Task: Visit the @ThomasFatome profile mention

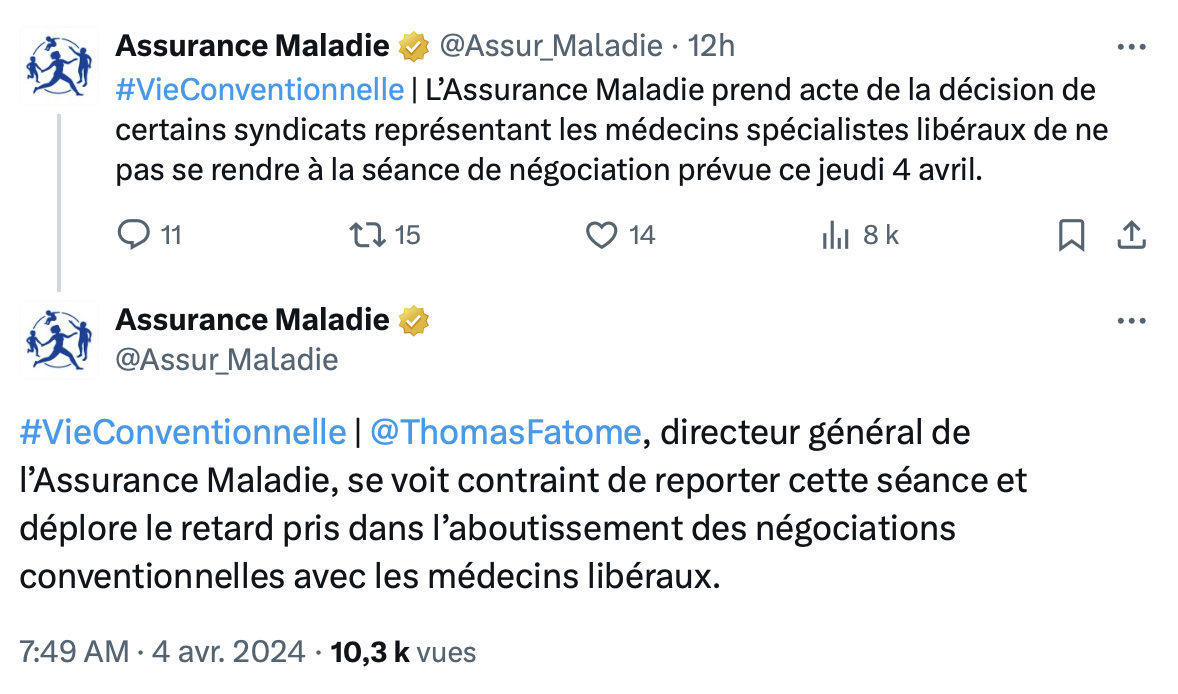Action: tap(506, 433)
